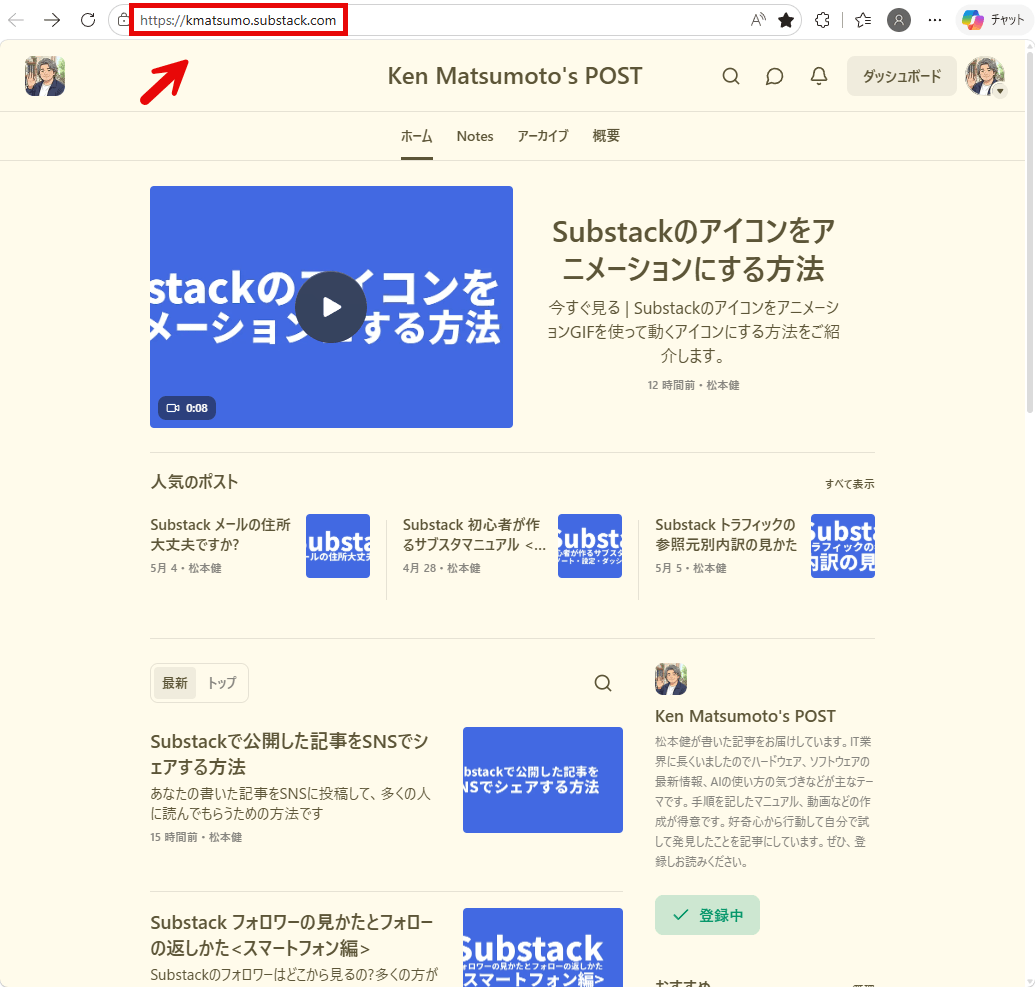Click '4月 28・松本健' date text
Screen dimensions: 1035x987
(x=442, y=568)
